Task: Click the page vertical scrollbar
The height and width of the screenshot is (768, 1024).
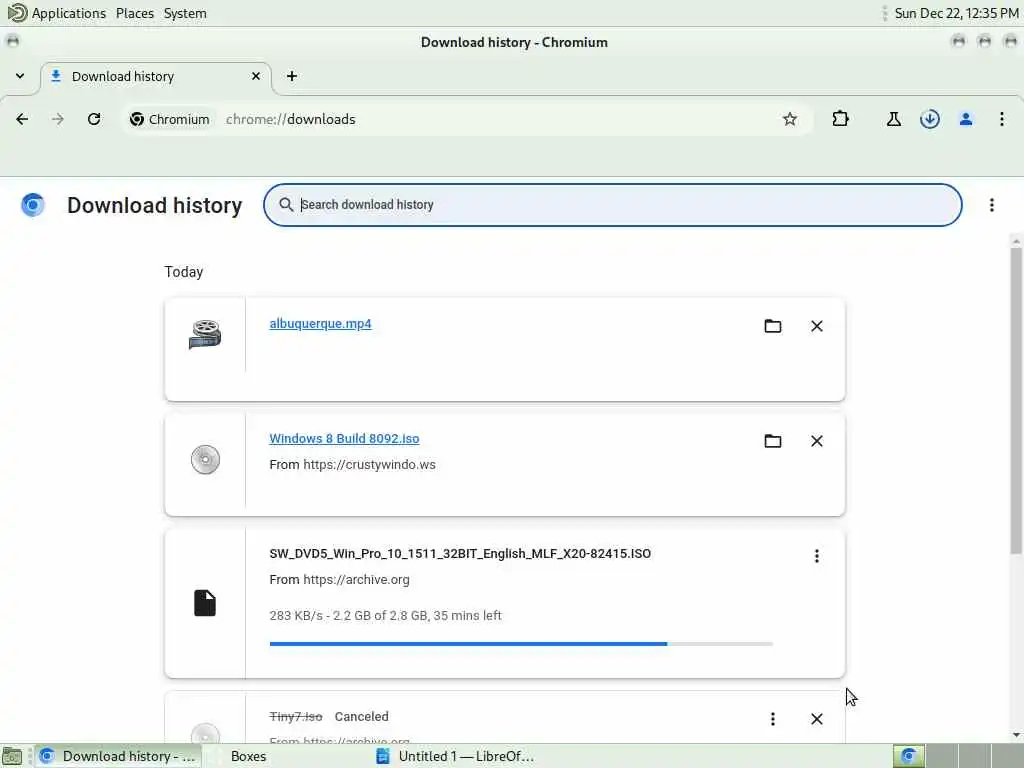Action: click(1016, 400)
